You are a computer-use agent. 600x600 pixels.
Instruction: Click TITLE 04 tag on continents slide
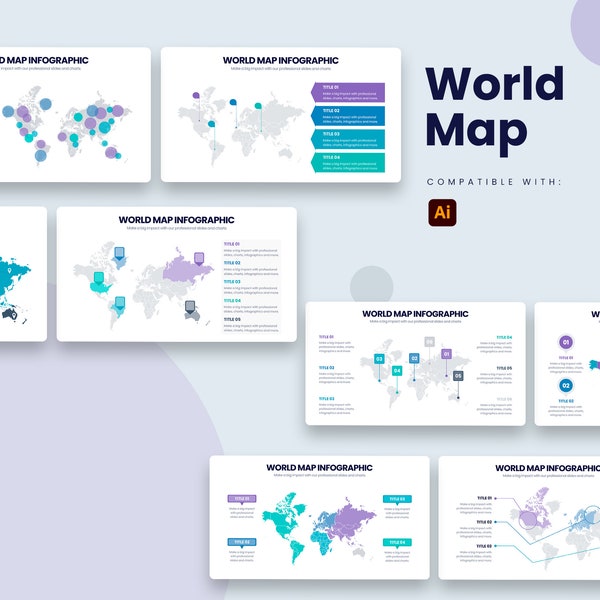[397, 543]
